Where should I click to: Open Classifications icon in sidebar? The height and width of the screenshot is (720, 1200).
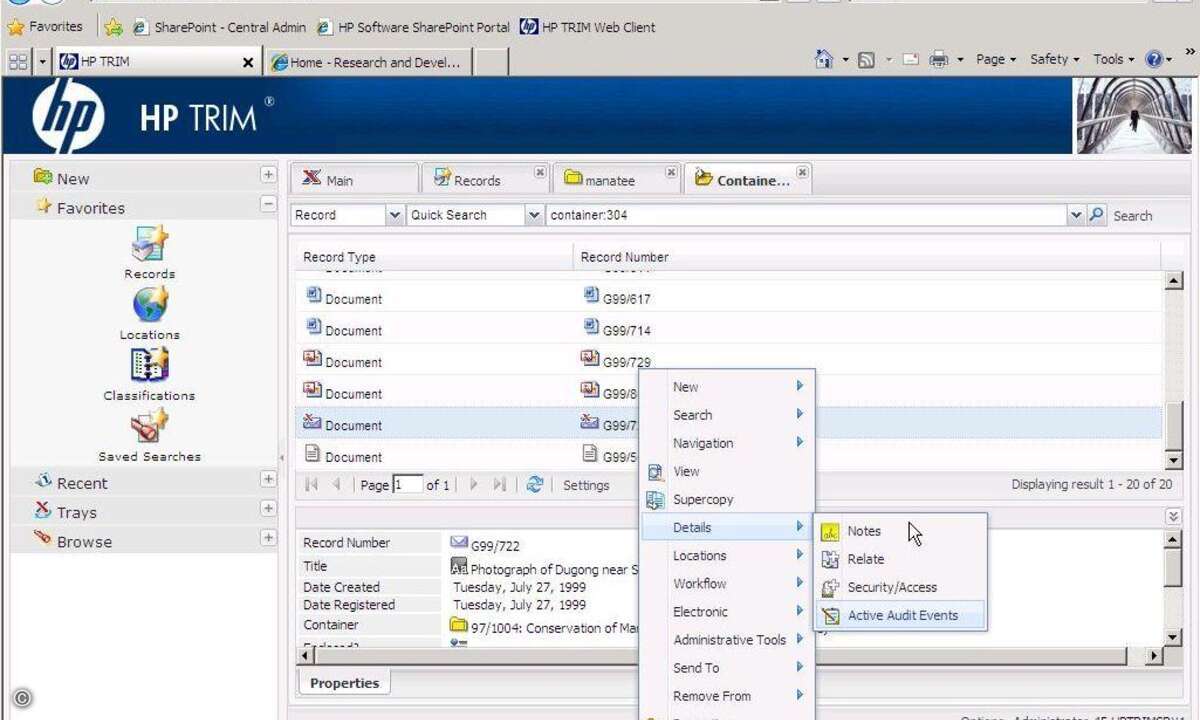[150, 366]
